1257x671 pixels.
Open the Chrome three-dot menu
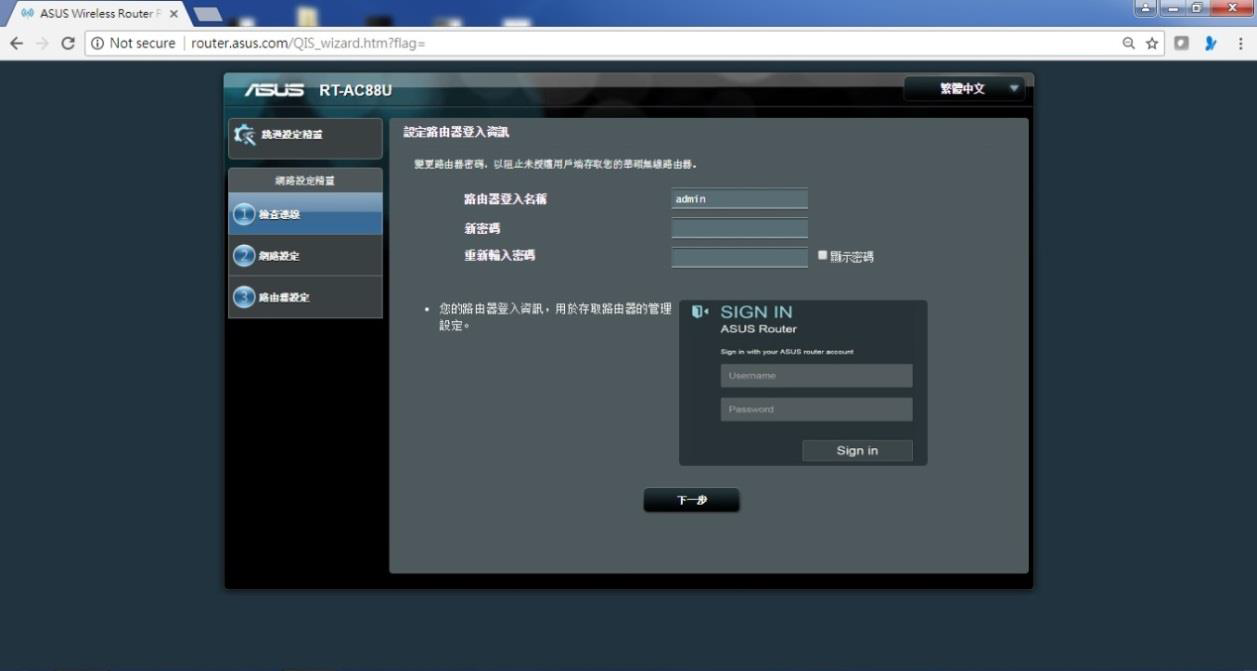[1240, 43]
